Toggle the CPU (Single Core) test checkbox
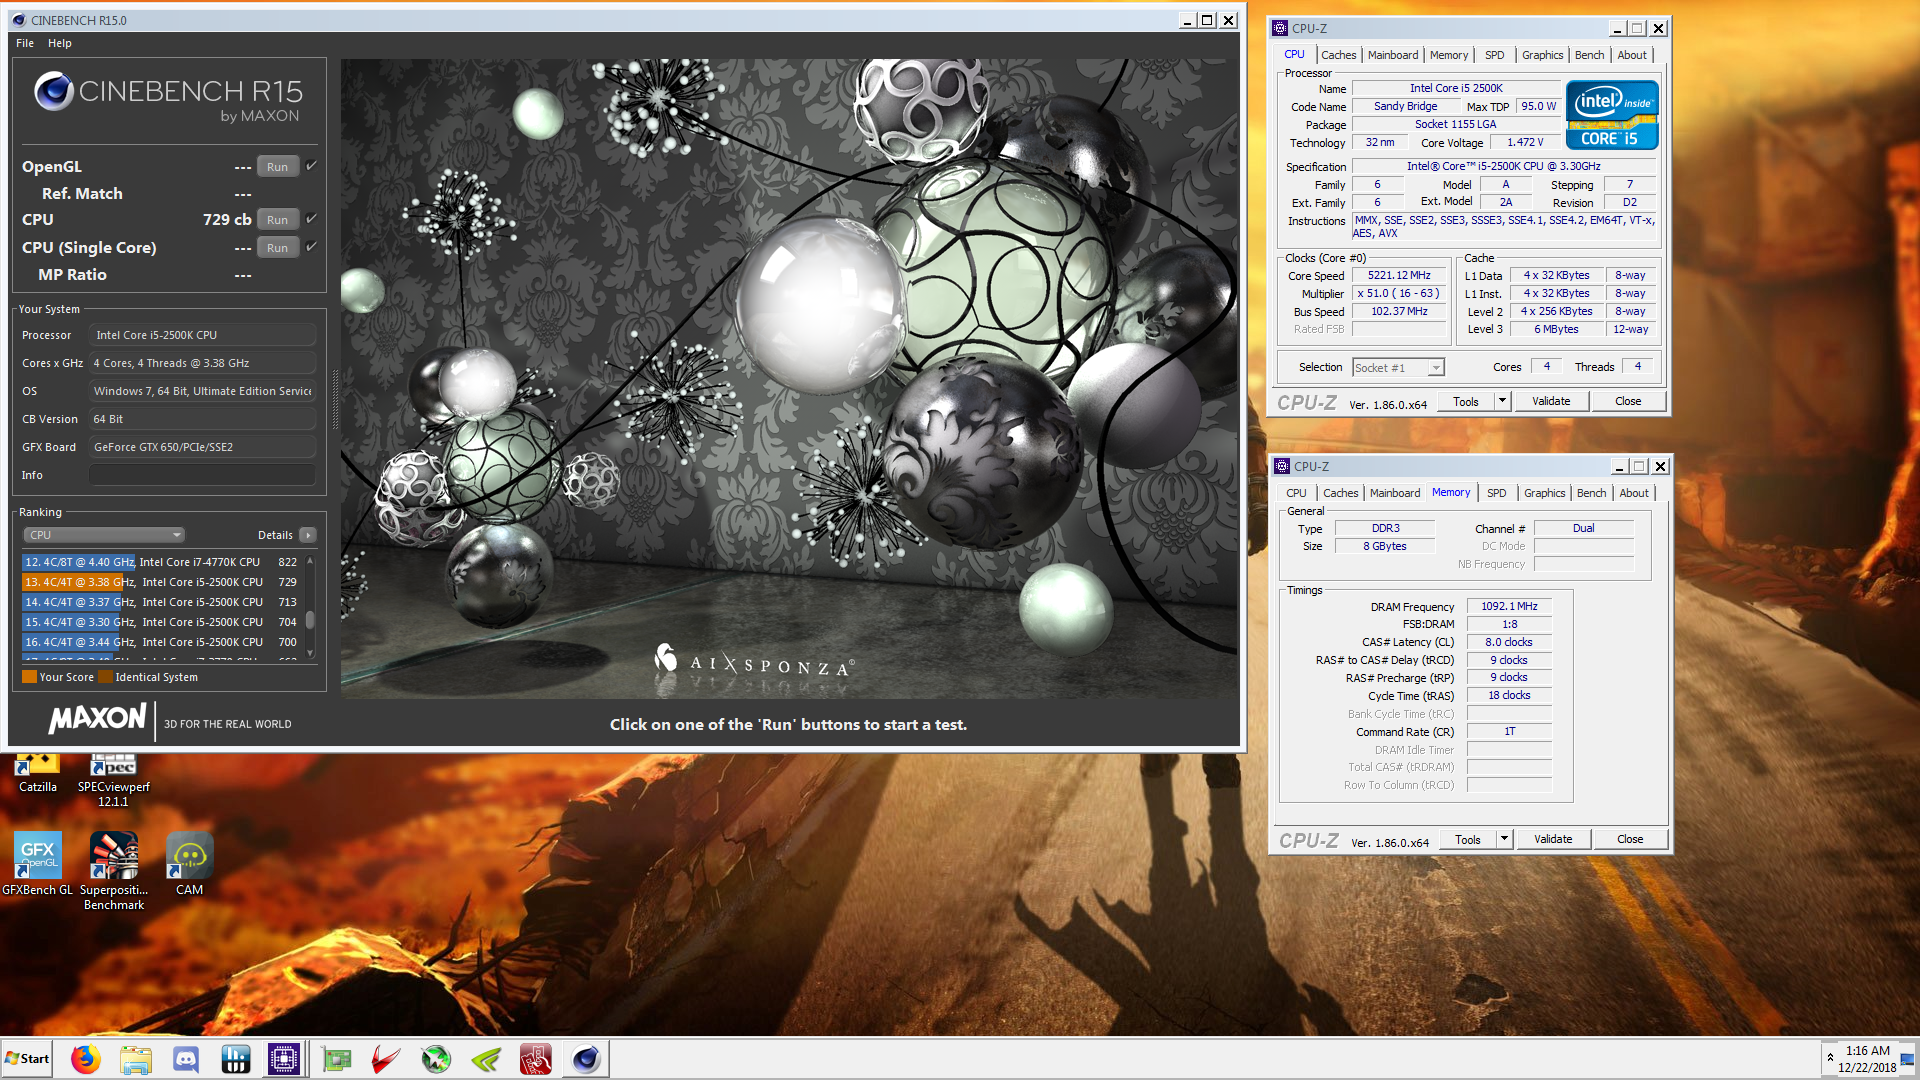 [311, 247]
